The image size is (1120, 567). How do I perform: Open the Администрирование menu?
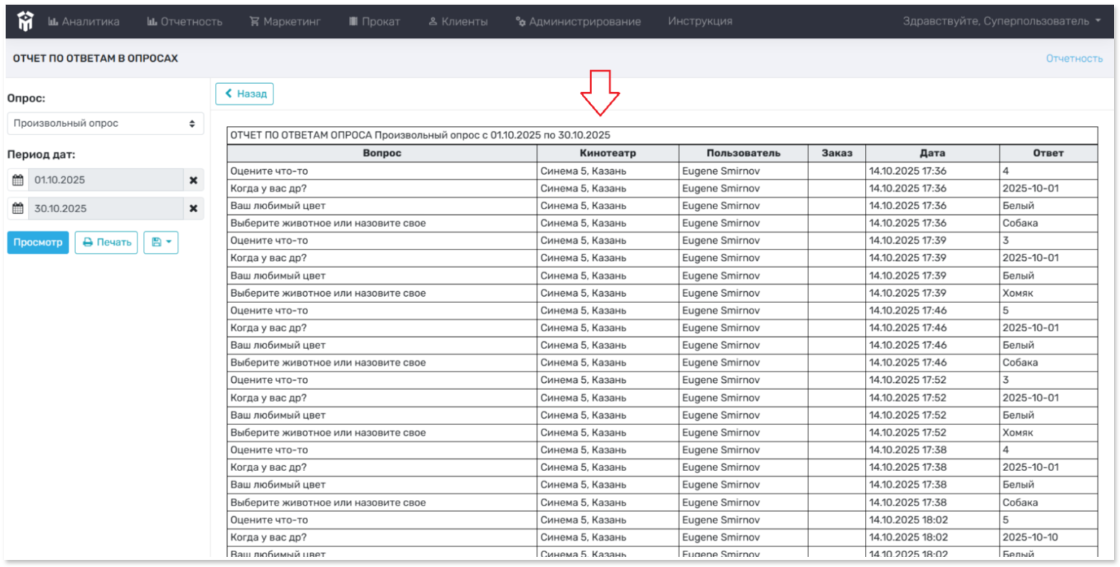click(578, 21)
